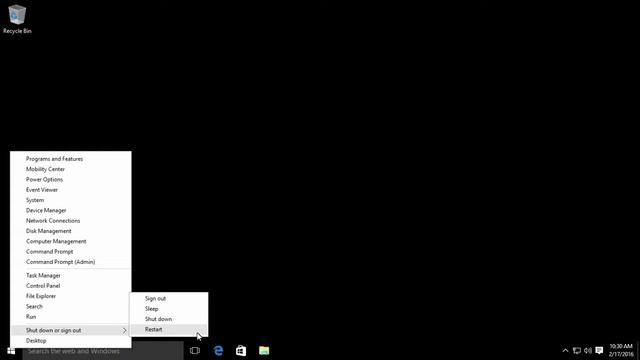This screenshot has height=360, width=640.
Task: Open Event Viewer
Action: point(71,190)
